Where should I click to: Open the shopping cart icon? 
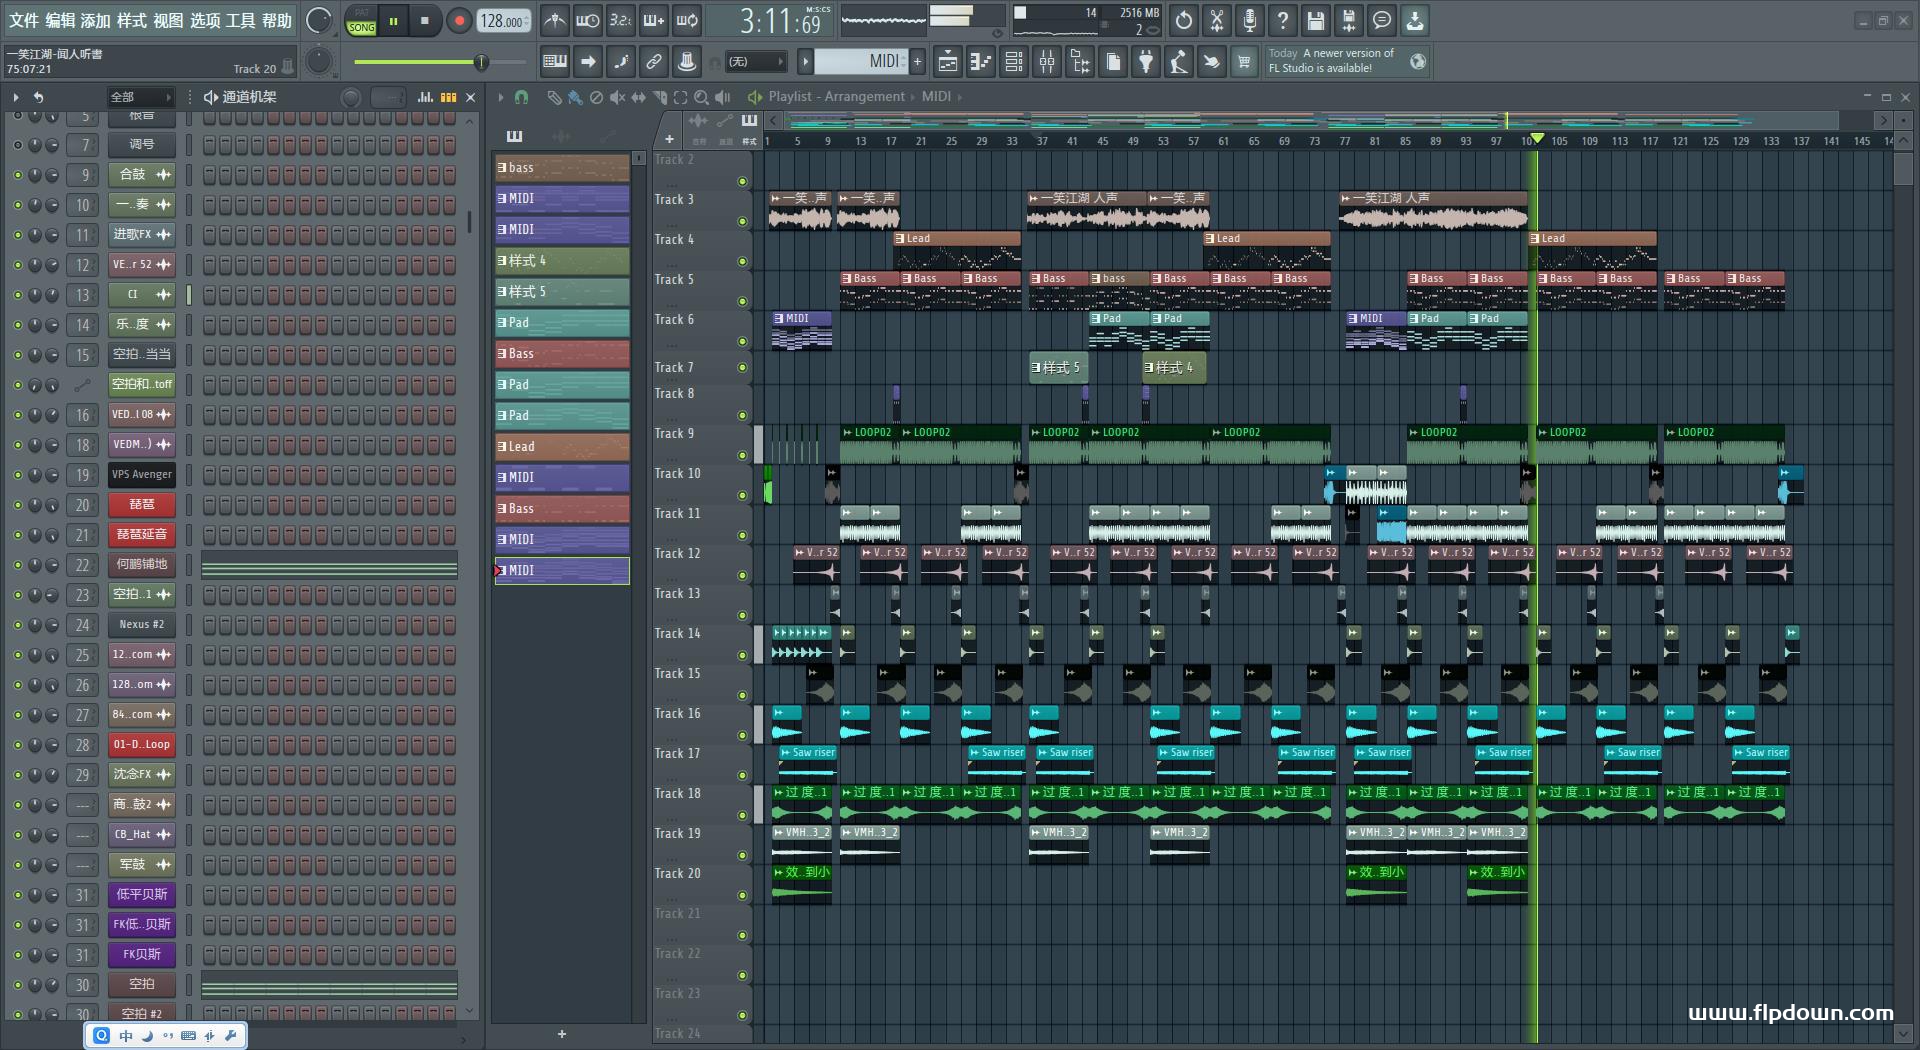pos(1245,62)
